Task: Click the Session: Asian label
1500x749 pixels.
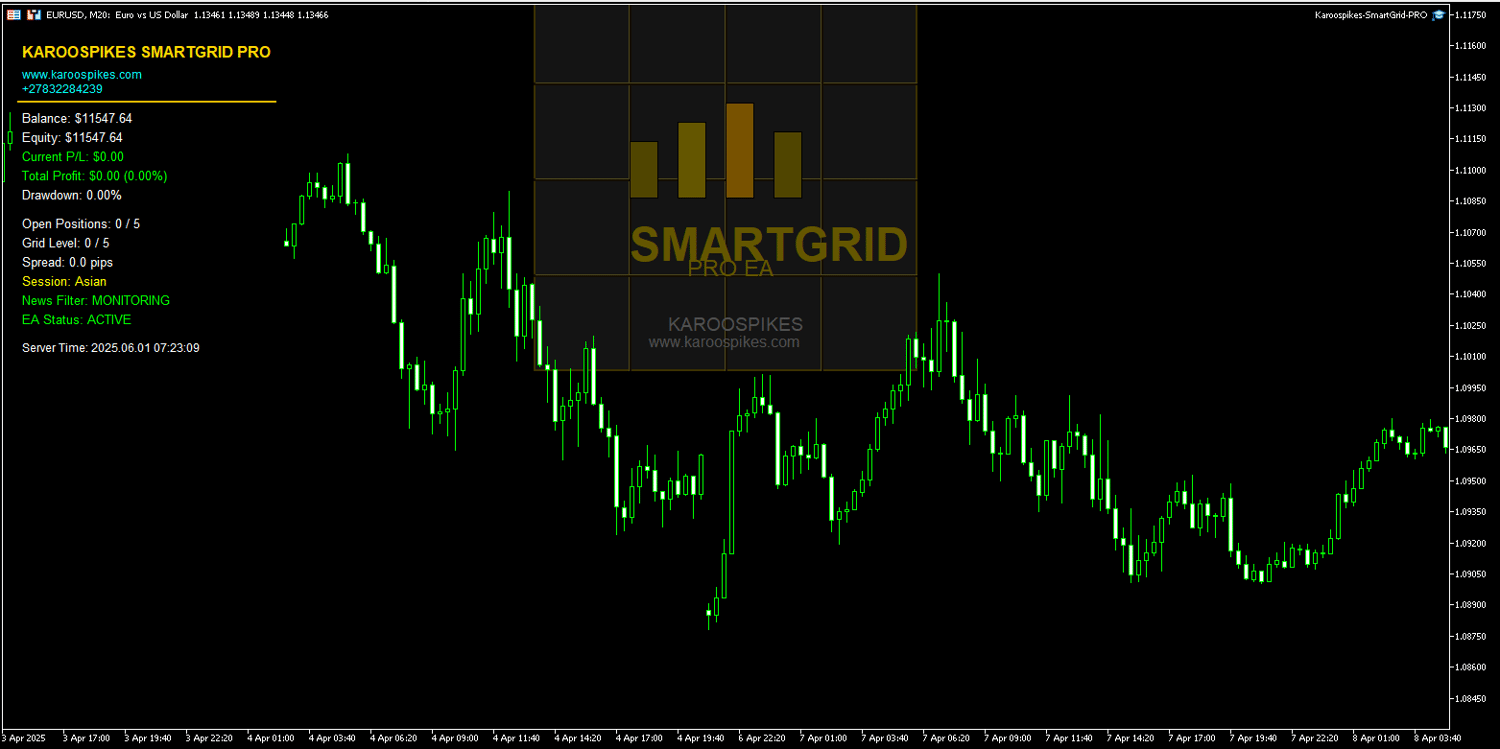Action: pyautogui.click(x=64, y=281)
